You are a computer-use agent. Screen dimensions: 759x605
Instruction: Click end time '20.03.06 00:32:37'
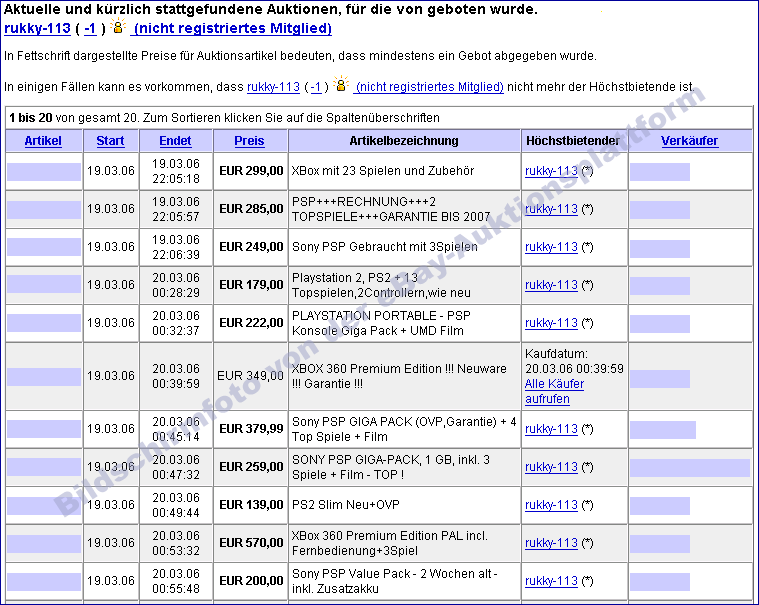point(176,323)
